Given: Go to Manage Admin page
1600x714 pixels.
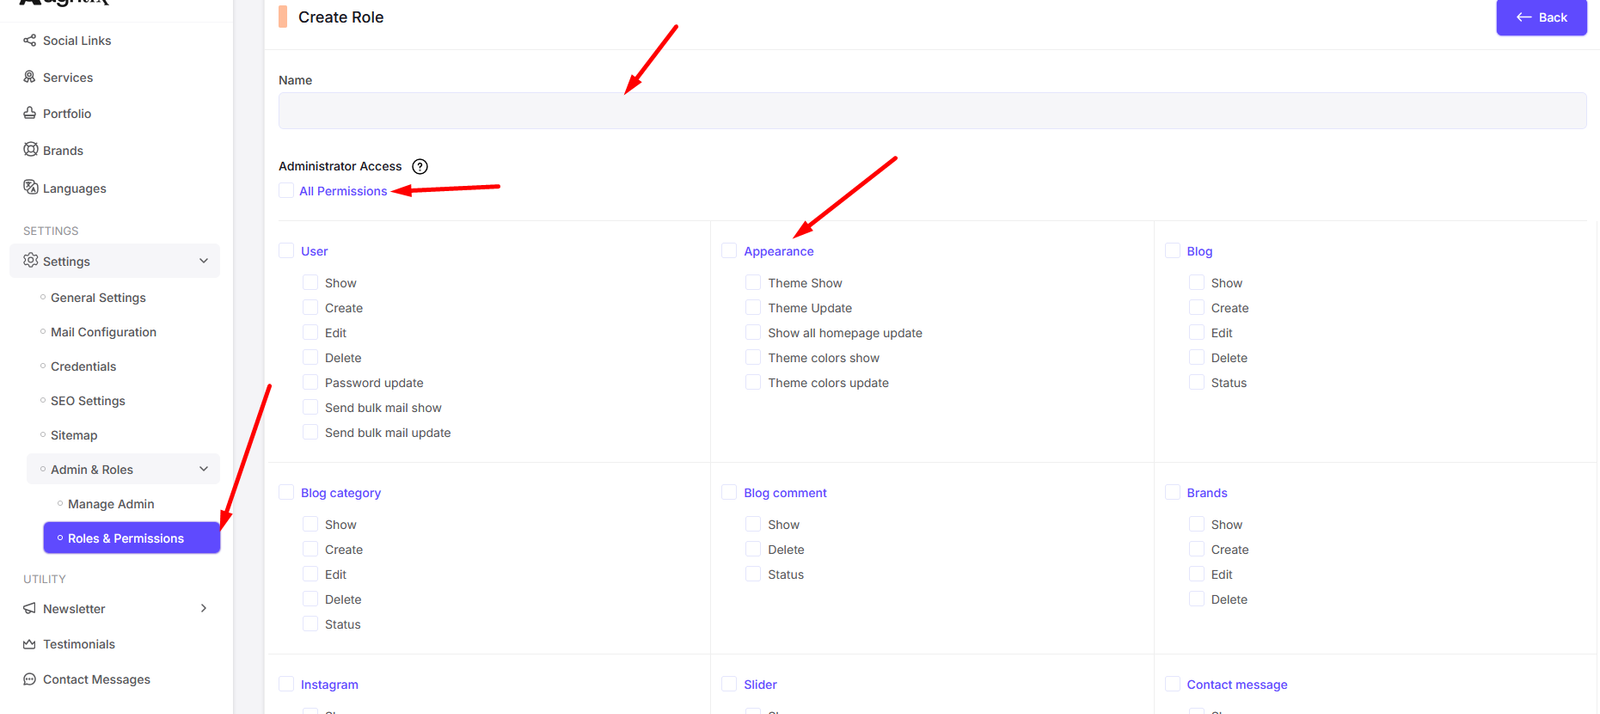Looking at the screenshot, I should tap(110, 504).
